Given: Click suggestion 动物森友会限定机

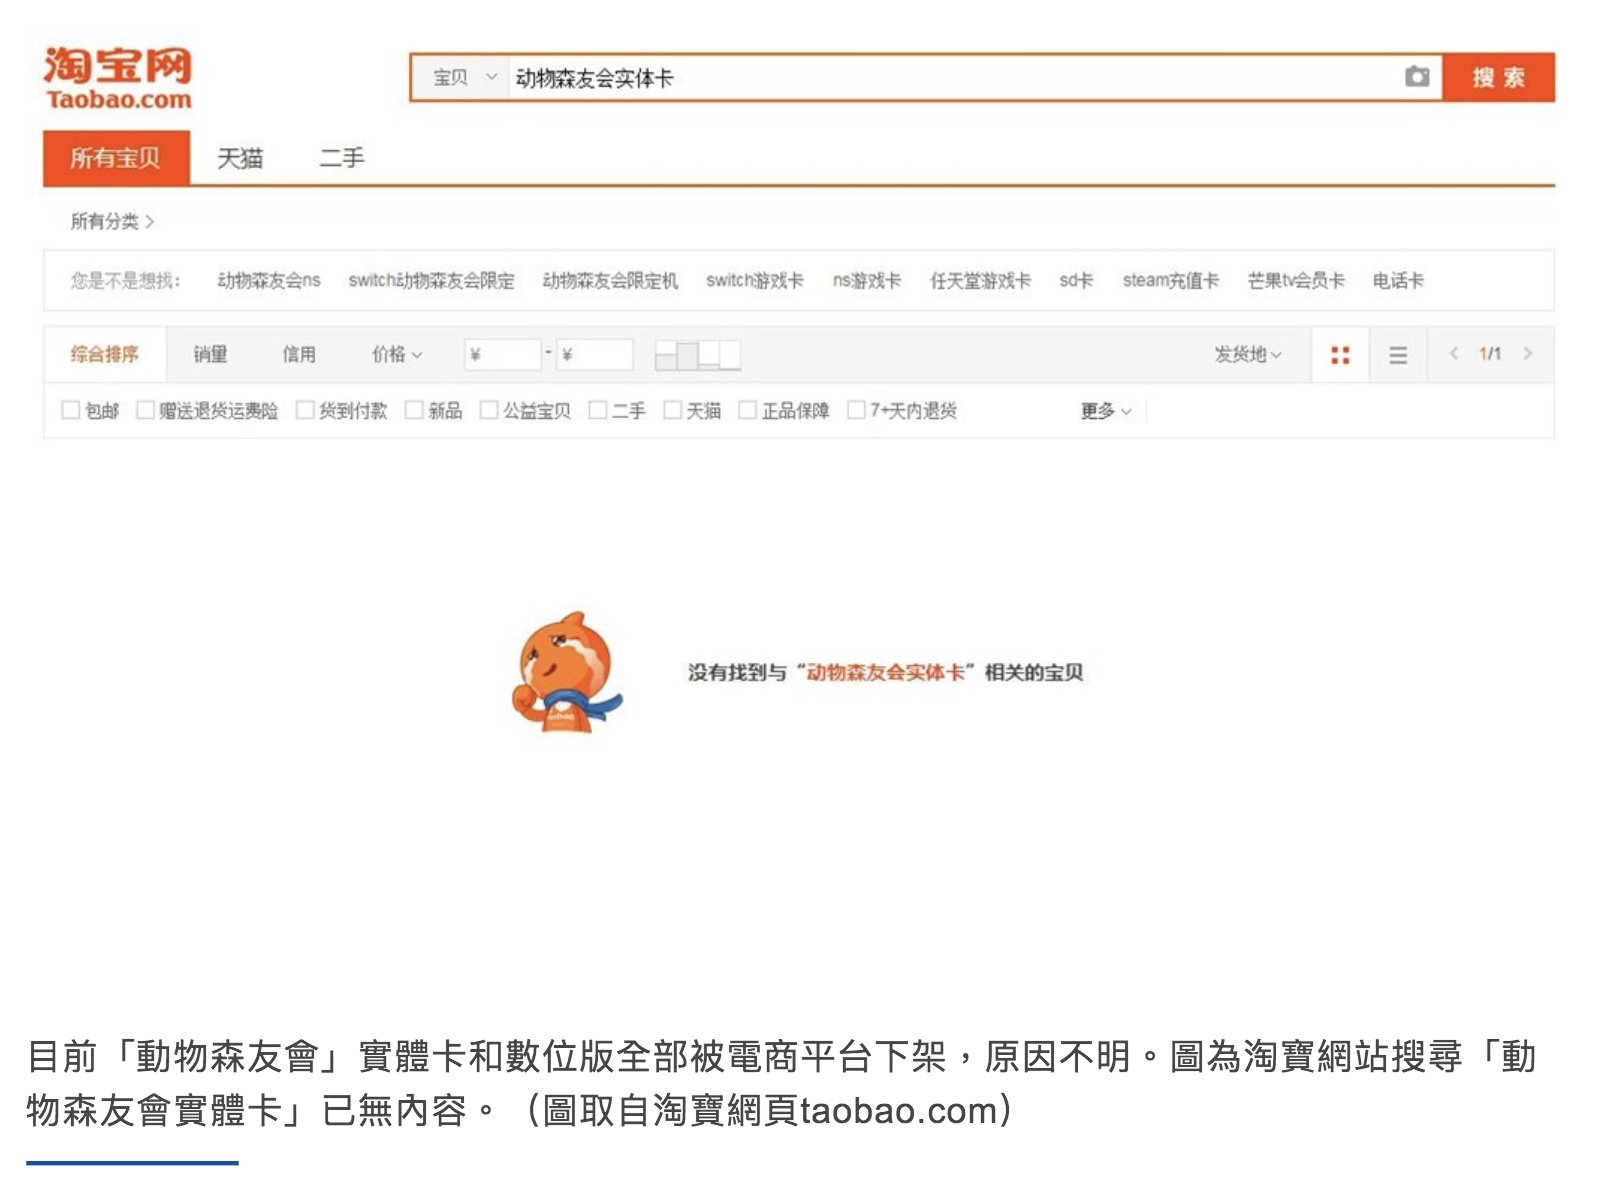Looking at the screenshot, I should point(610,281).
